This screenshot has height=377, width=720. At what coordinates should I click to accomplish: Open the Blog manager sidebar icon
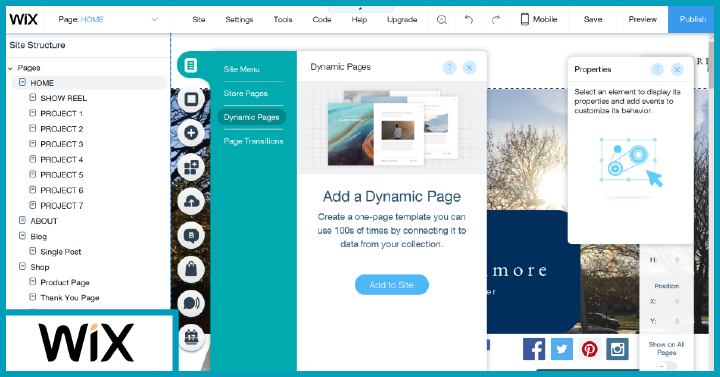point(191,235)
